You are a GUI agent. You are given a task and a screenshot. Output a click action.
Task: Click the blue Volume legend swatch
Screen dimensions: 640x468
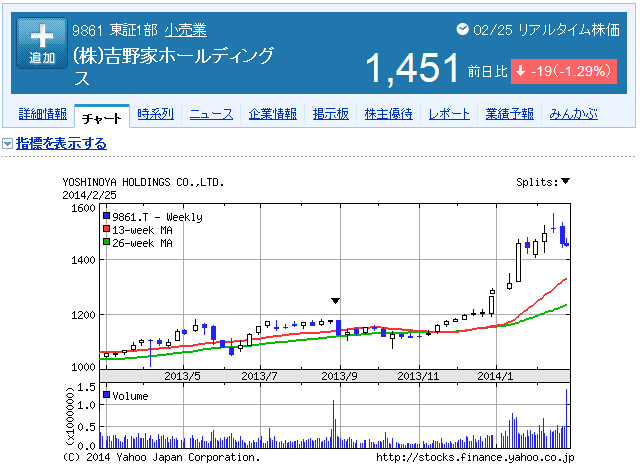[x=107, y=395]
